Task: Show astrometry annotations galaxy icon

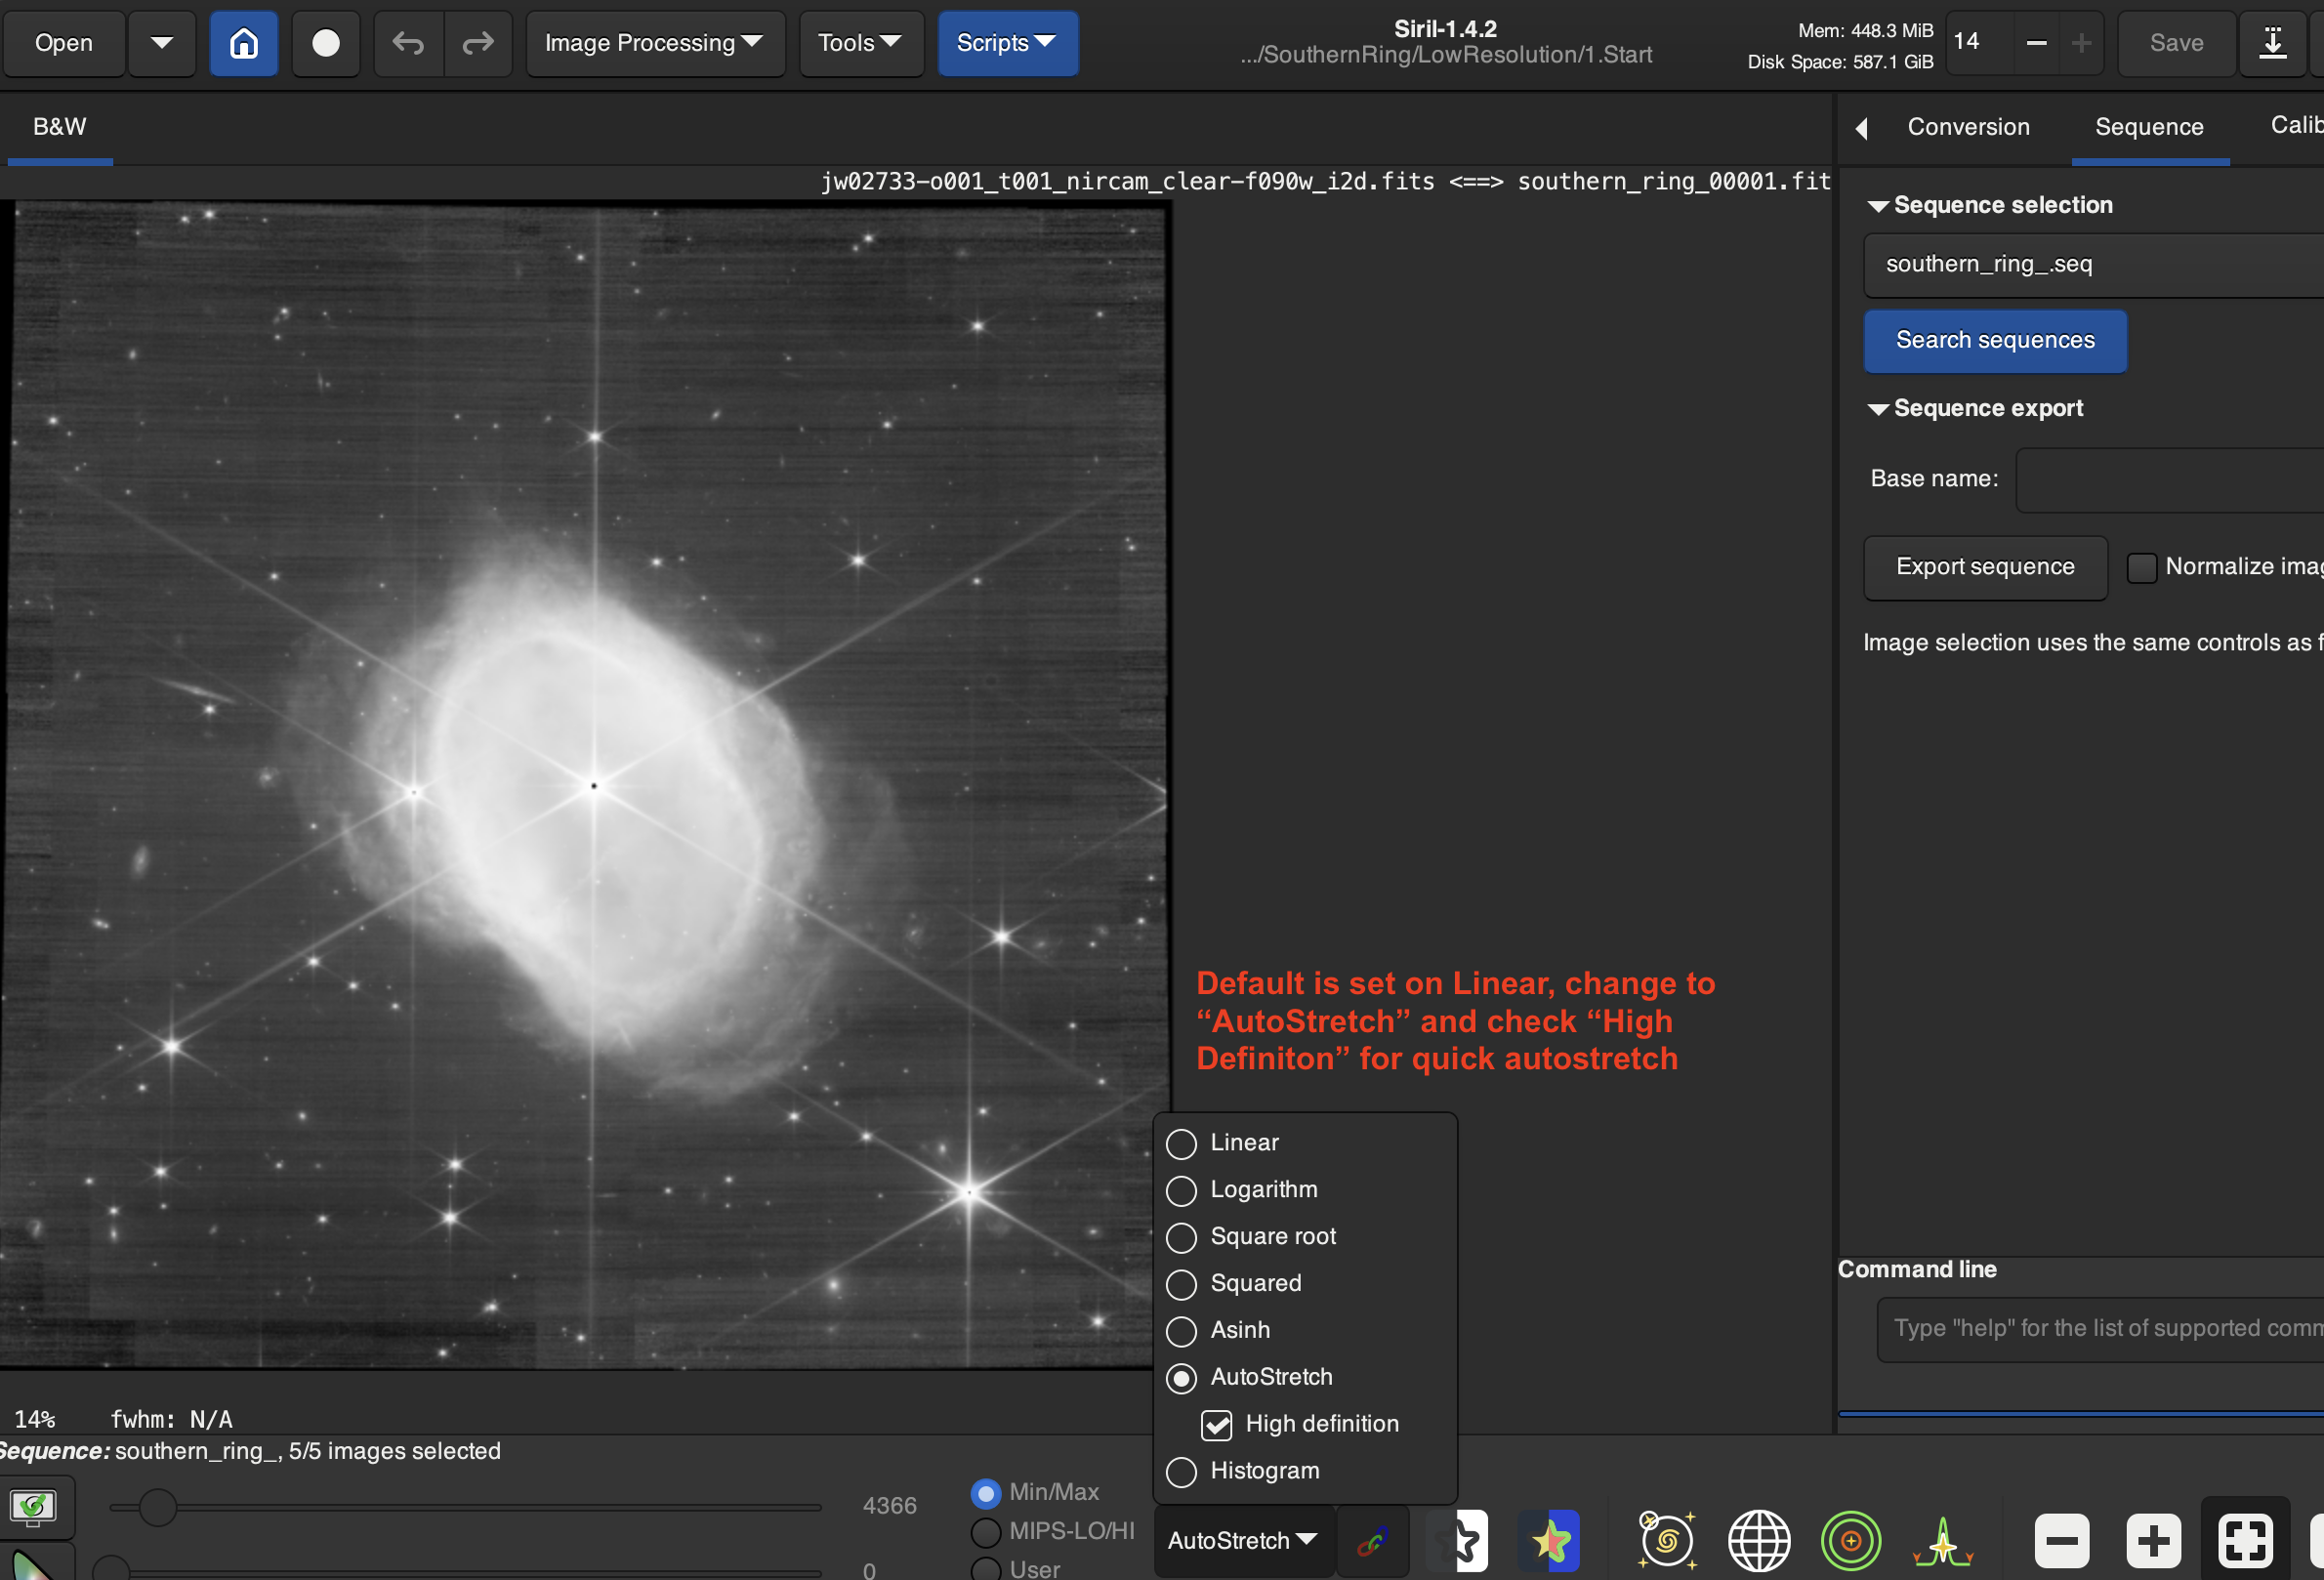Action: (x=1665, y=1541)
